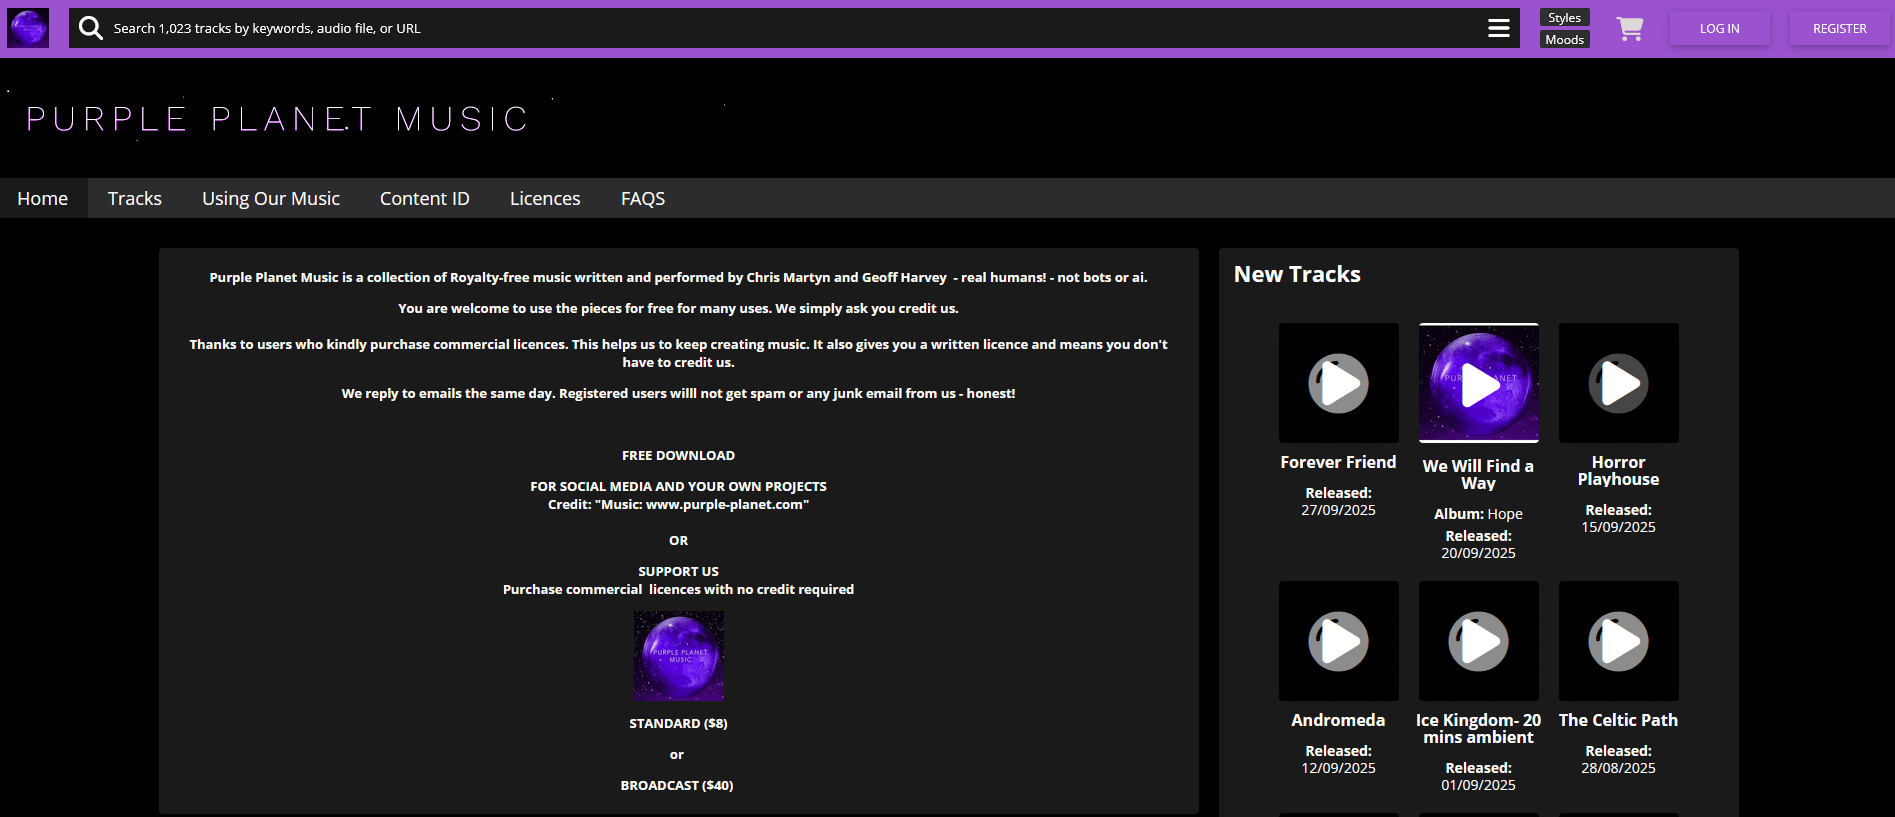Play The Celtic Path track
Image resolution: width=1895 pixels, height=817 pixels.
pyautogui.click(x=1618, y=641)
